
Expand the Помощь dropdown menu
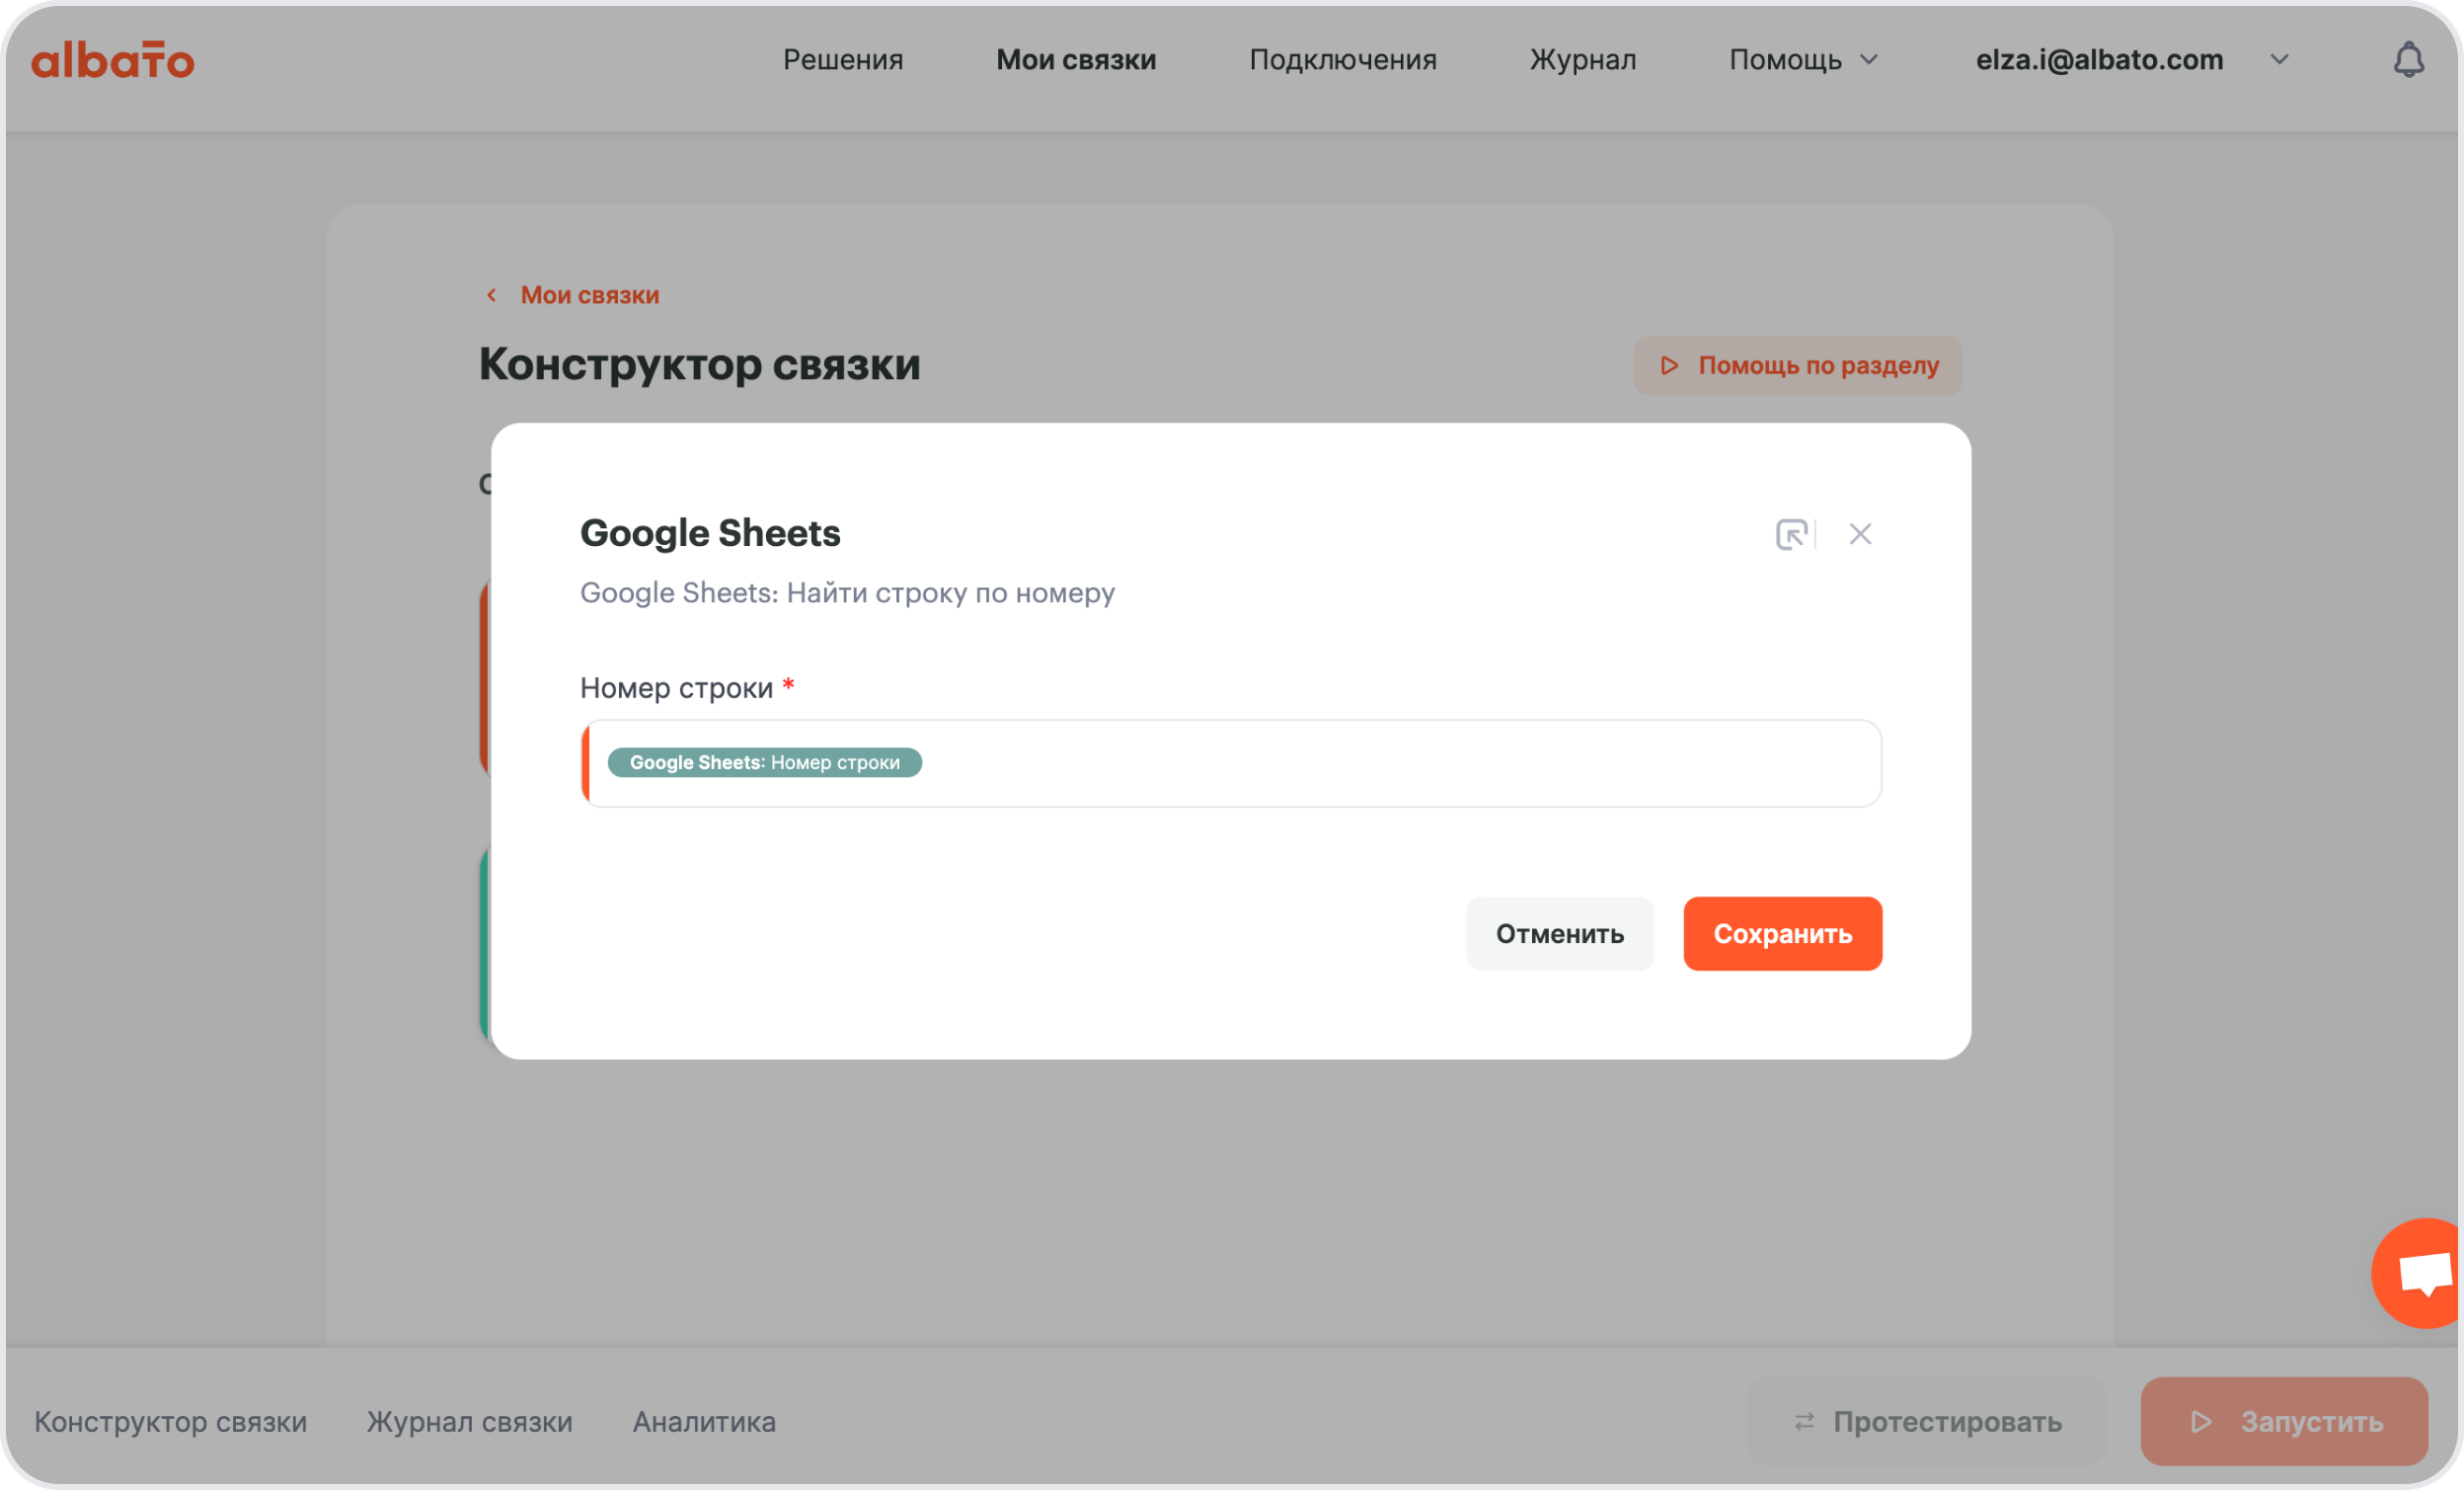tap(1804, 60)
